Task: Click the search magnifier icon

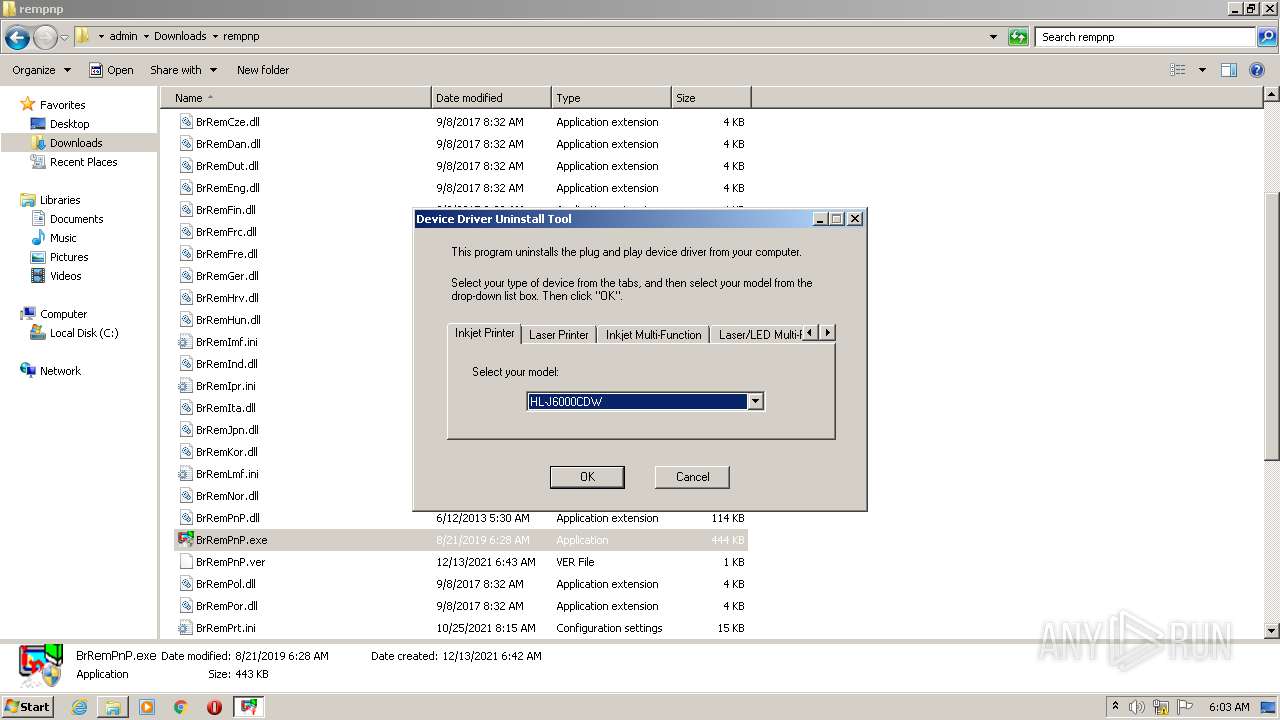Action: [x=1267, y=37]
